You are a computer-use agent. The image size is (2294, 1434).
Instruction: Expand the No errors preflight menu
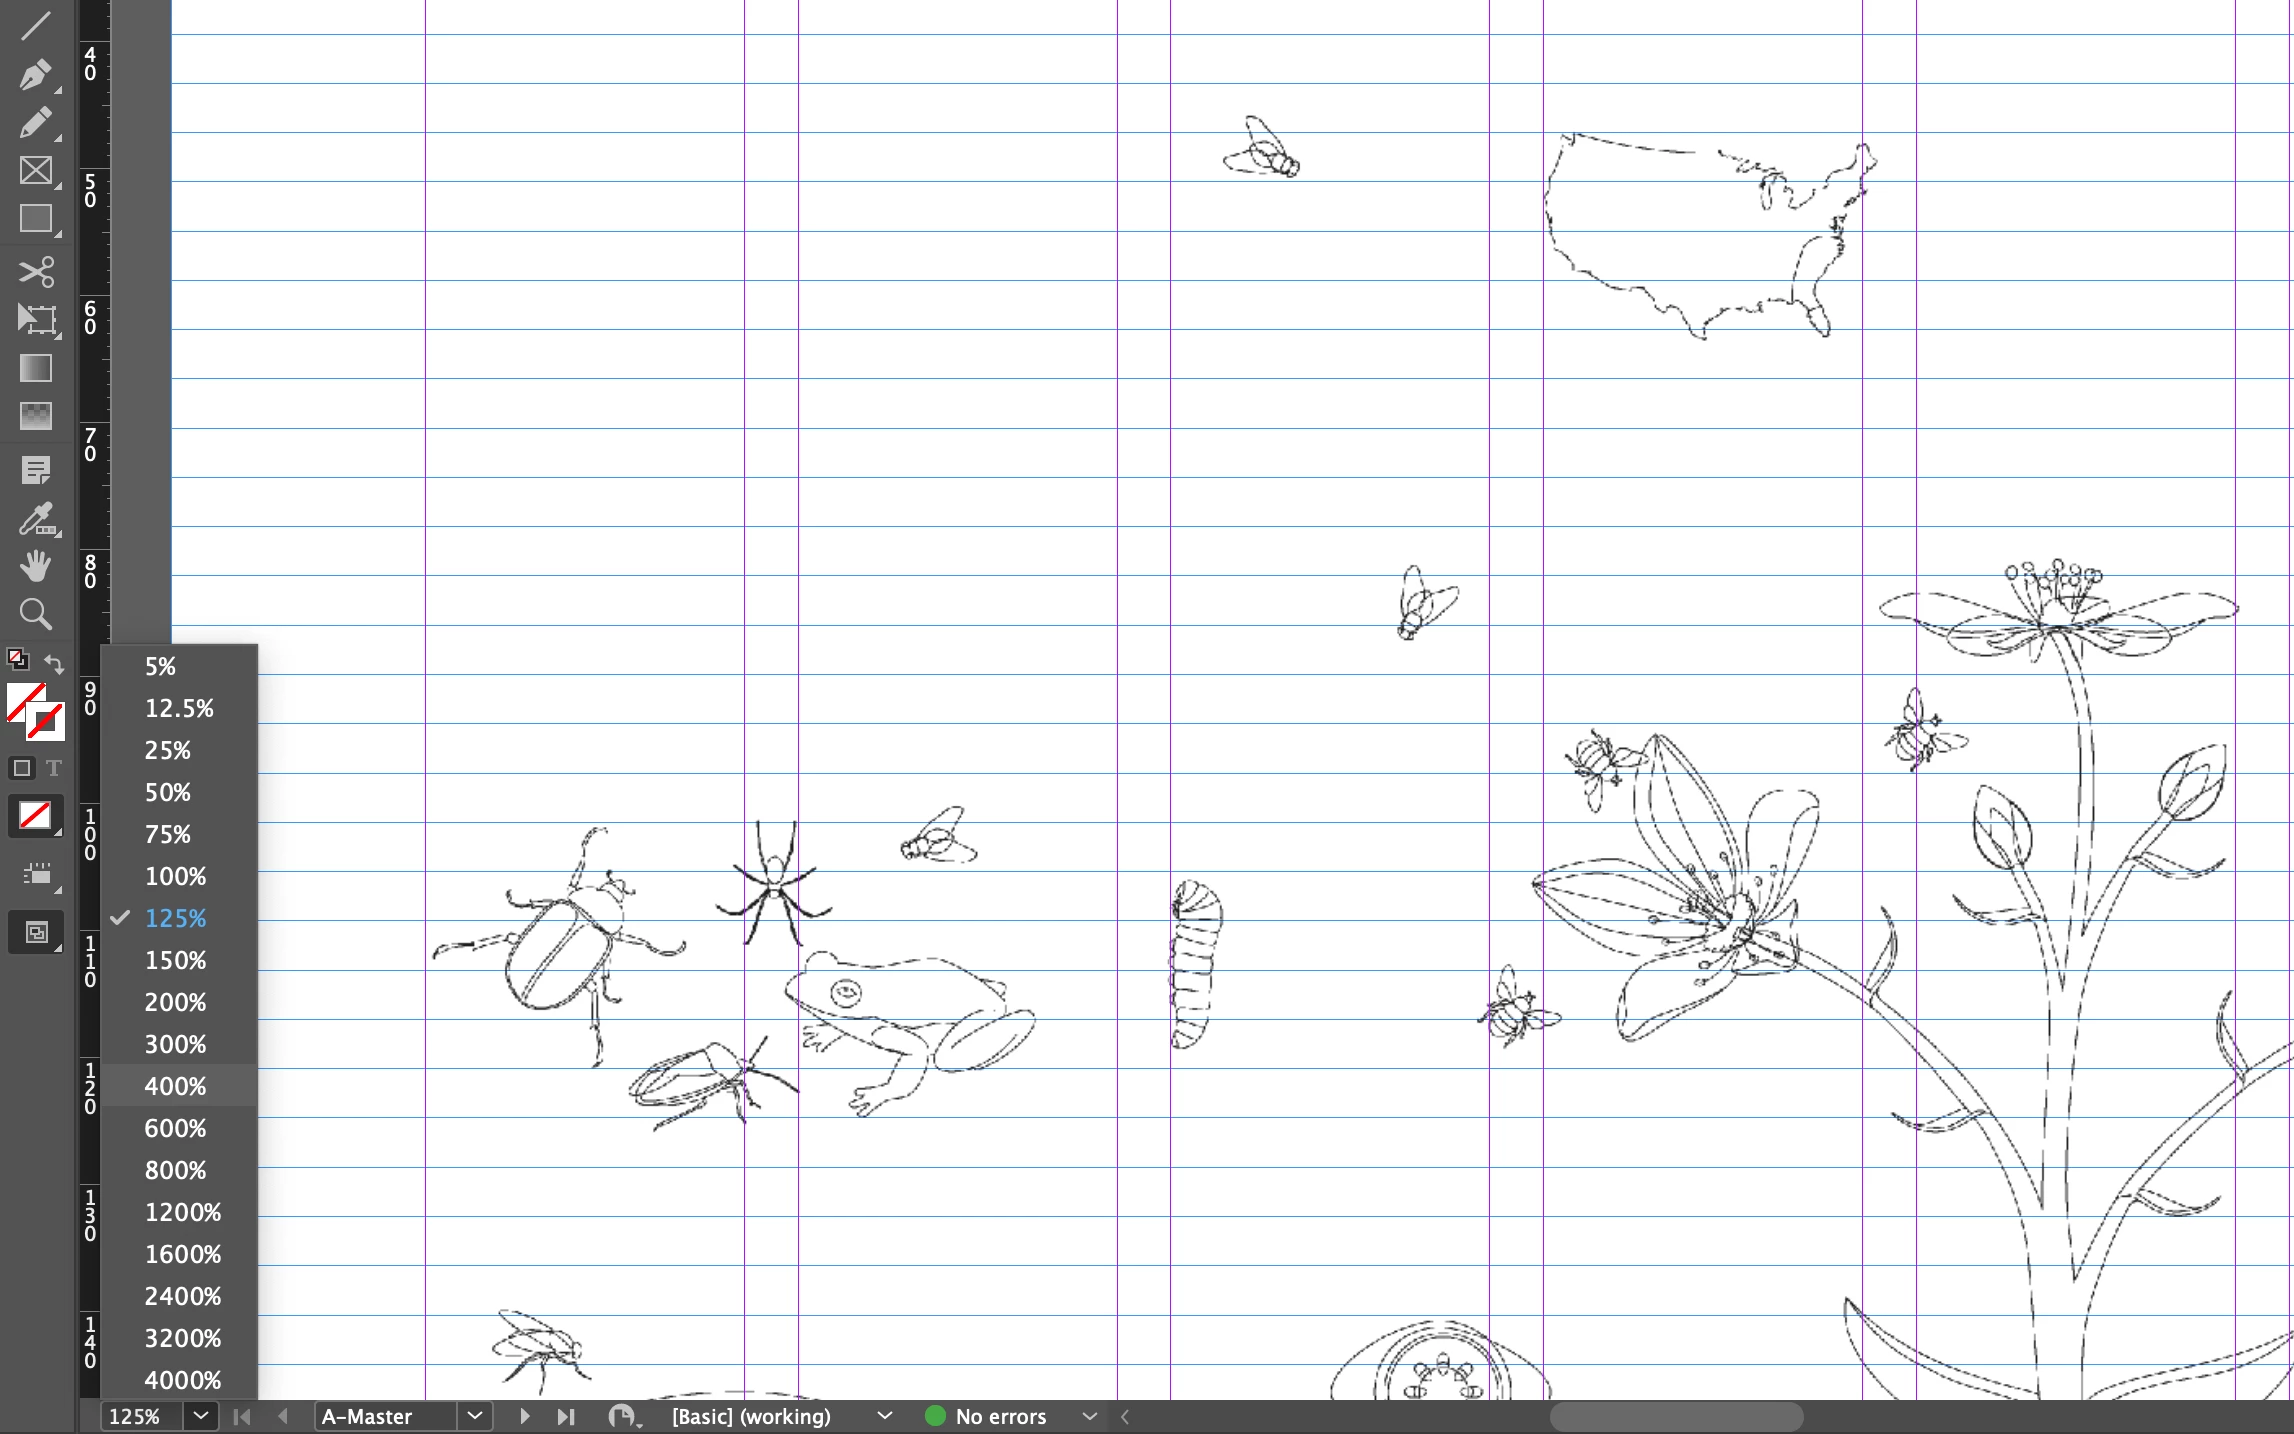point(1089,1416)
